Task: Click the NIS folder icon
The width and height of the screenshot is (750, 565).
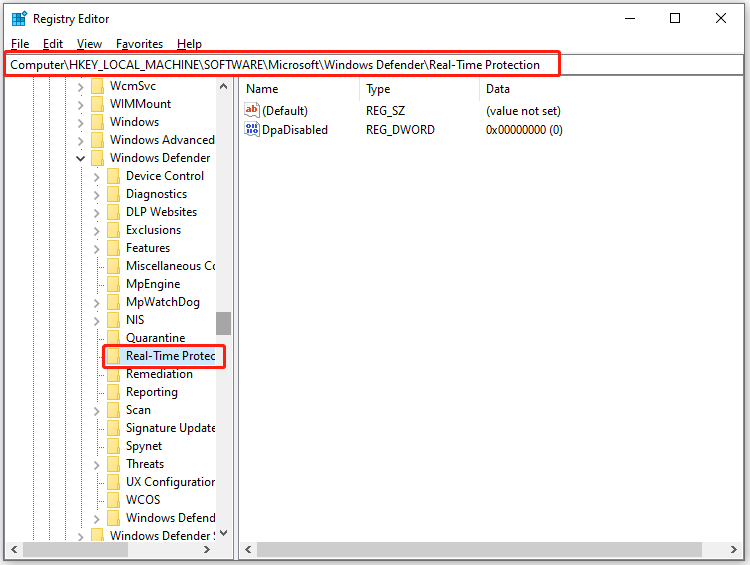Action: pyautogui.click(x=113, y=320)
